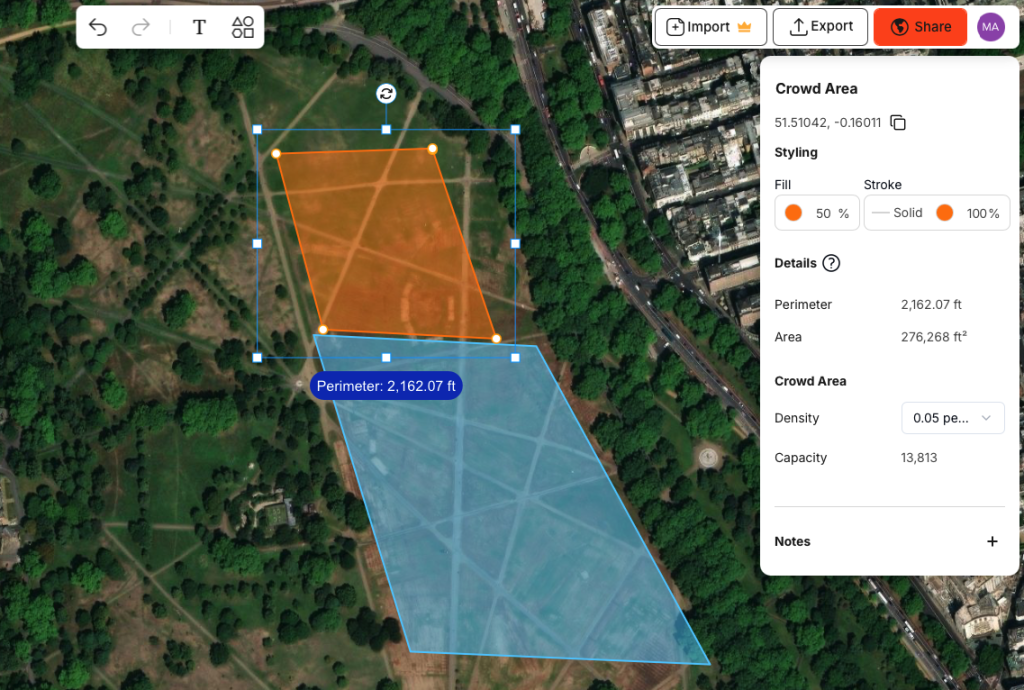Open the Solid stroke style dropdown
The height and width of the screenshot is (690, 1024).
point(897,213)
